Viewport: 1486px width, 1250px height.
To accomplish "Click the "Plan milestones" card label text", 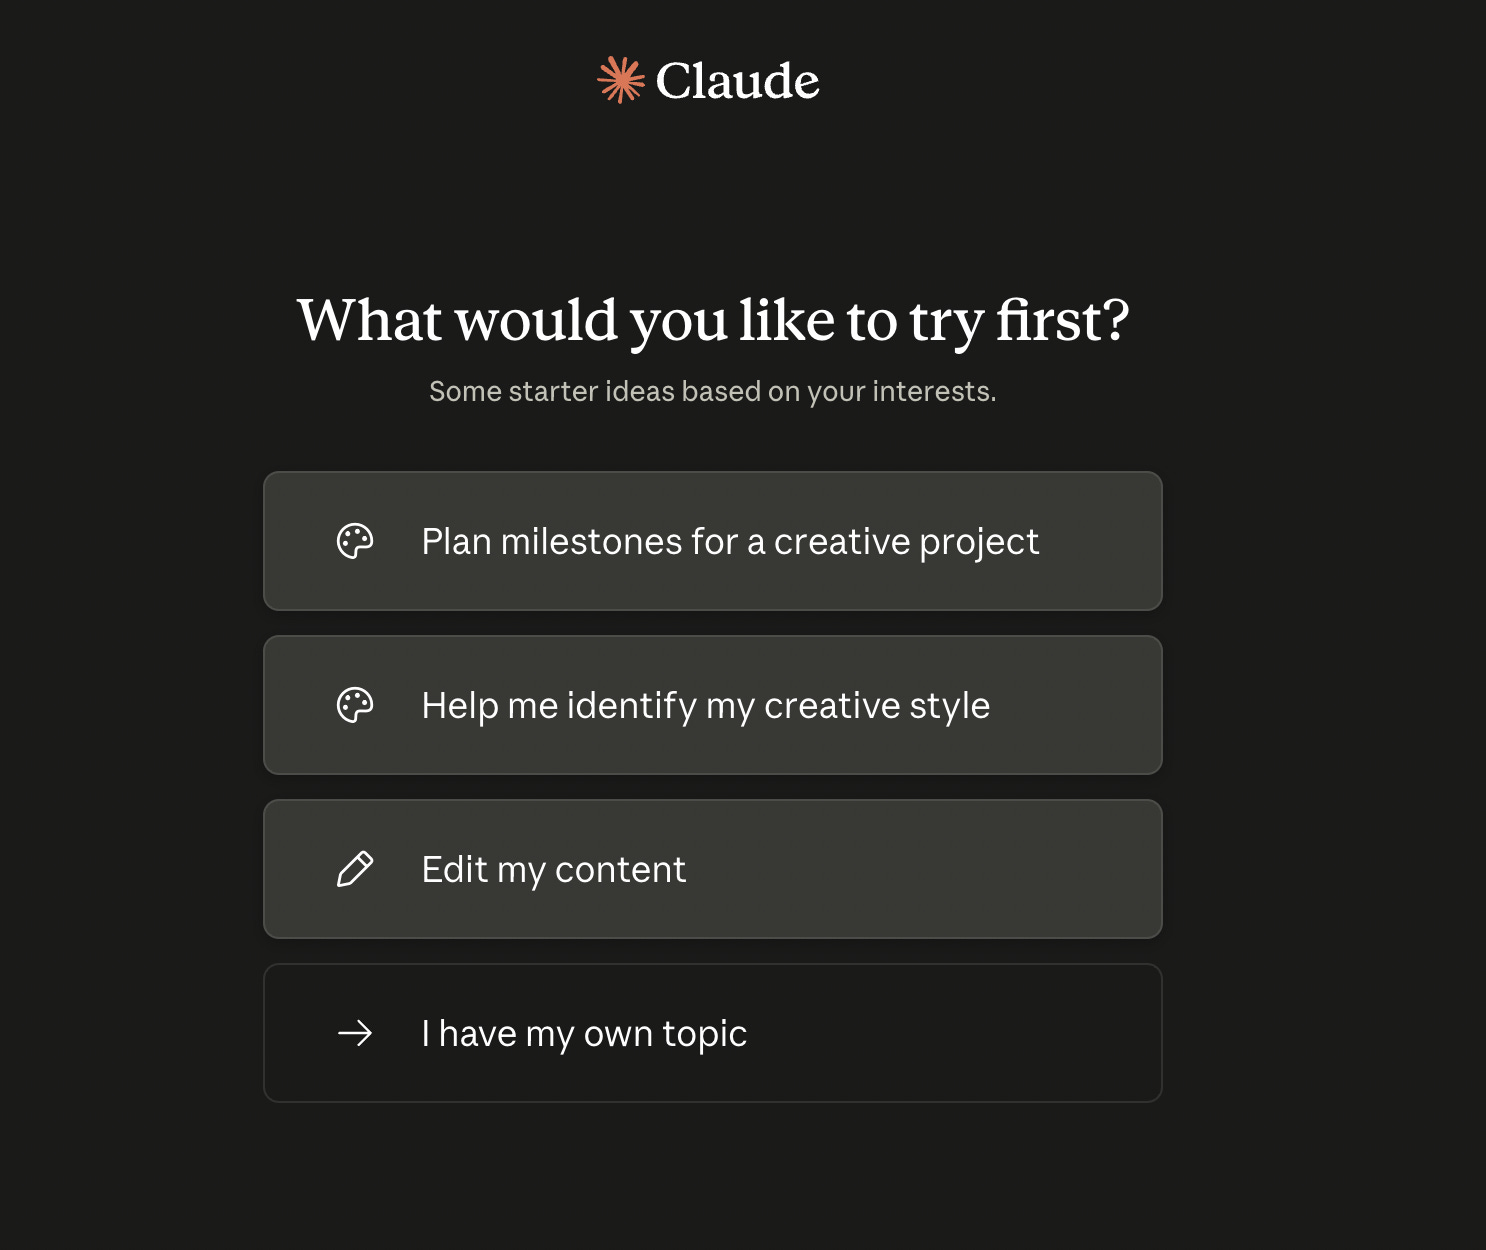I will [730, 542].
